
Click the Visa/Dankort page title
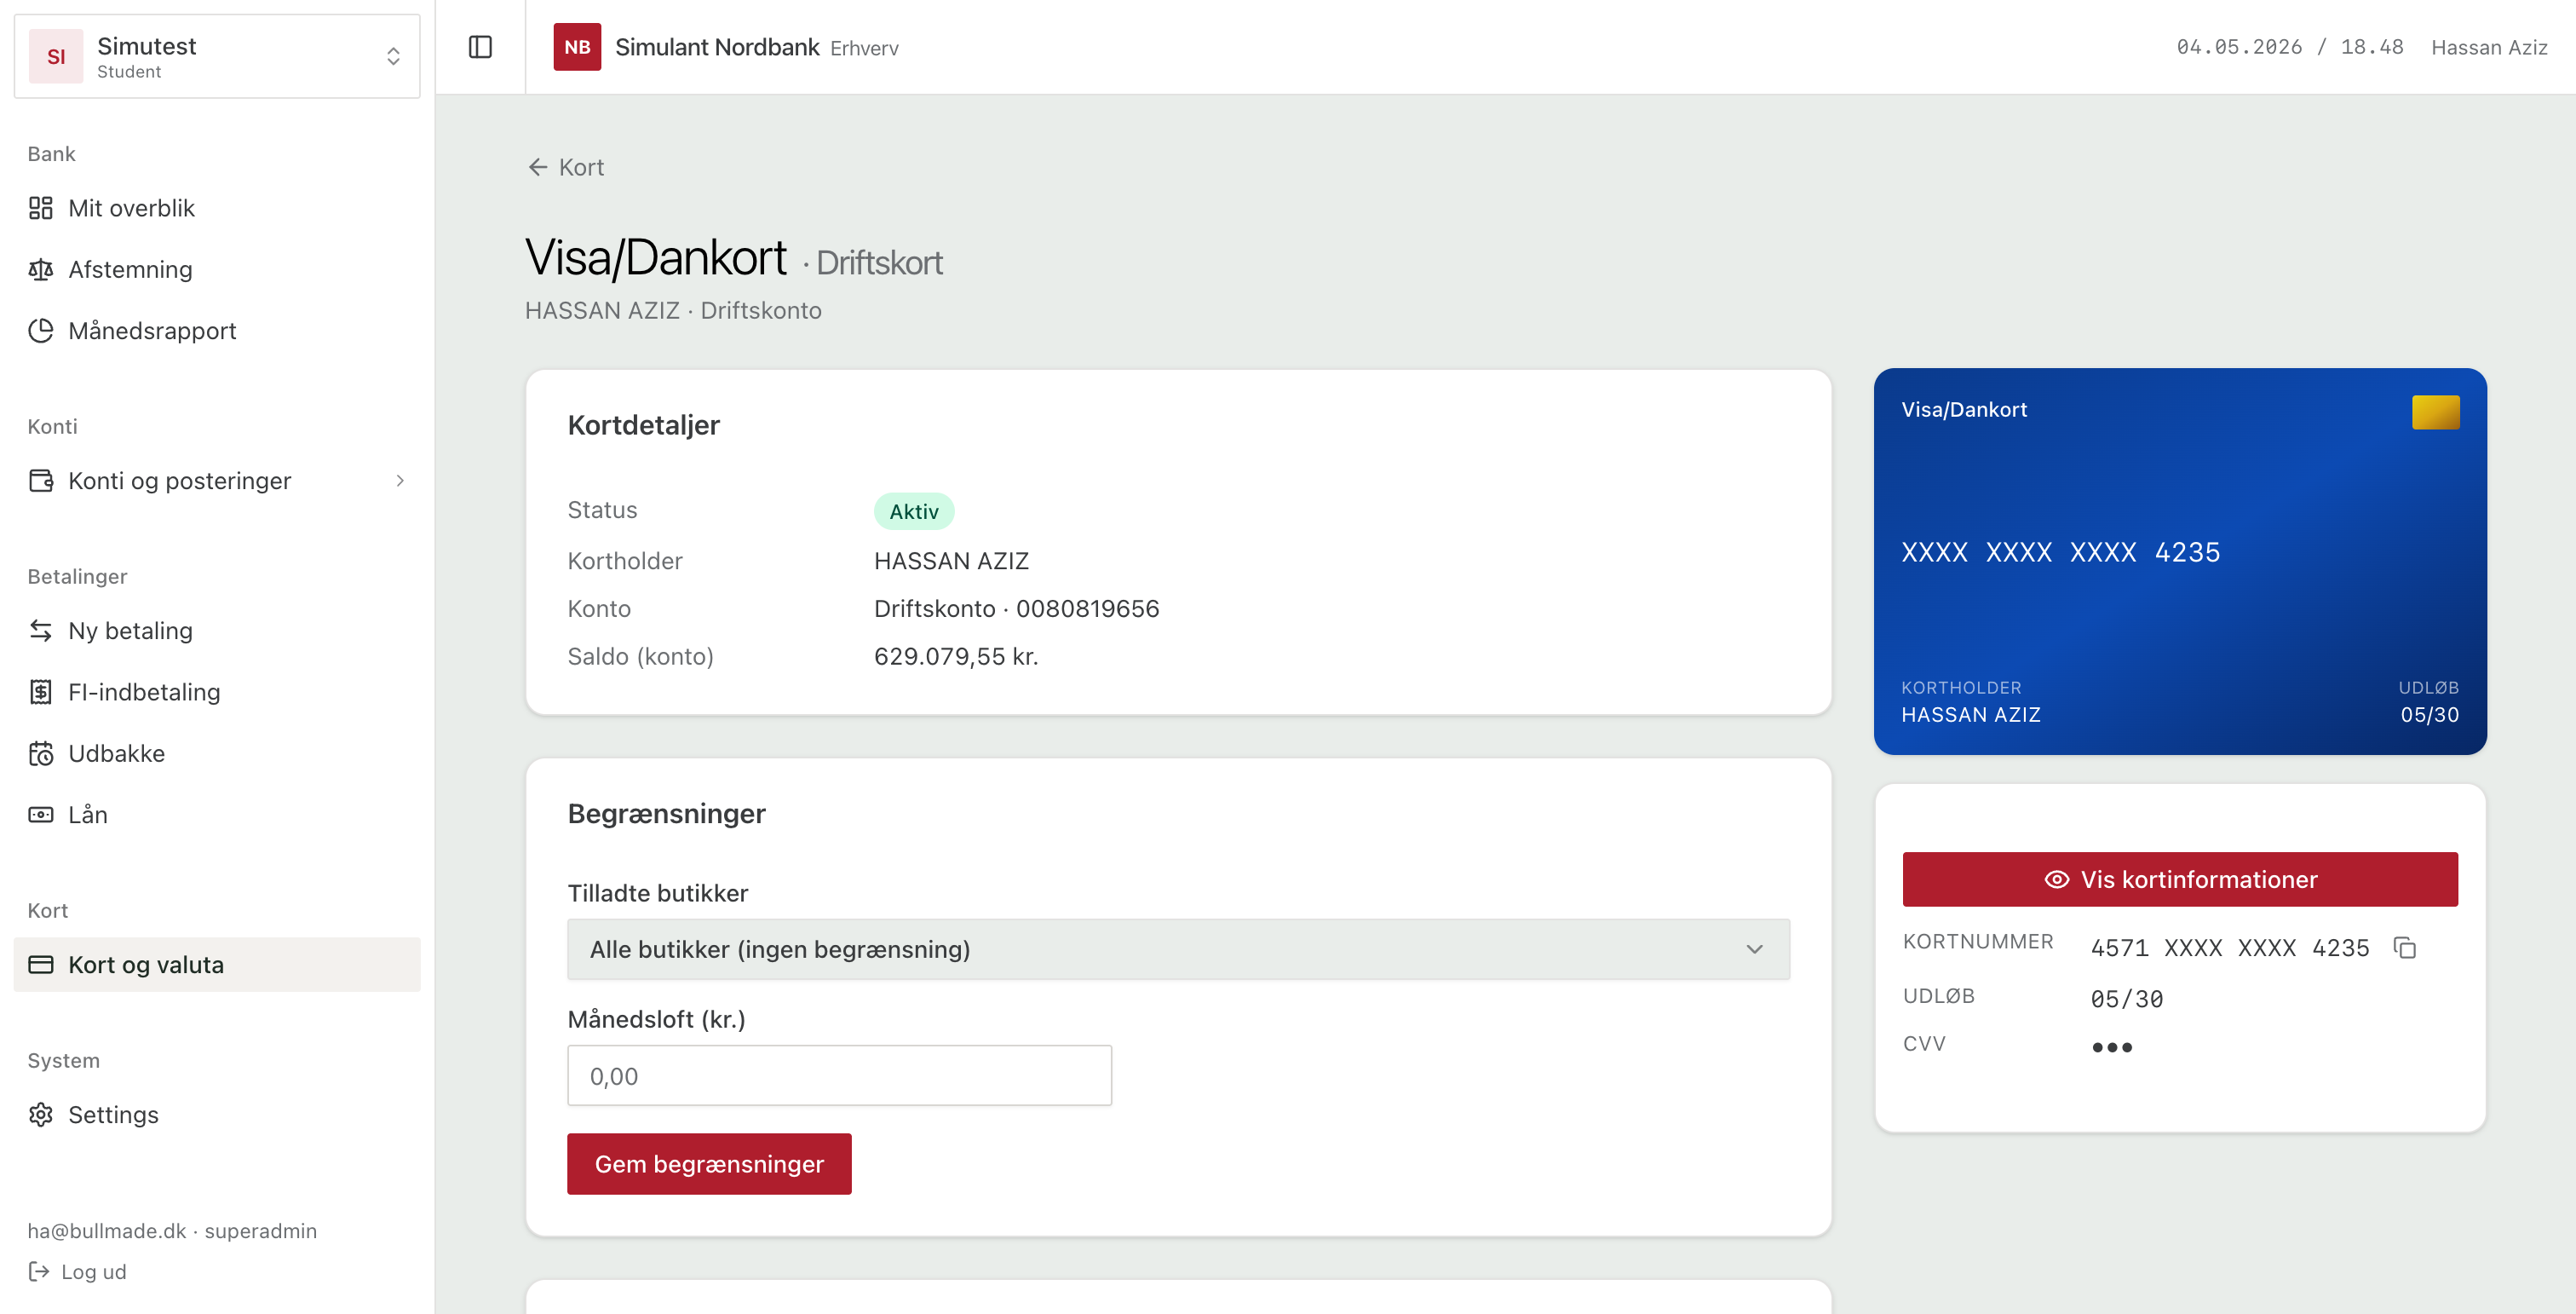tap(656, 258)
